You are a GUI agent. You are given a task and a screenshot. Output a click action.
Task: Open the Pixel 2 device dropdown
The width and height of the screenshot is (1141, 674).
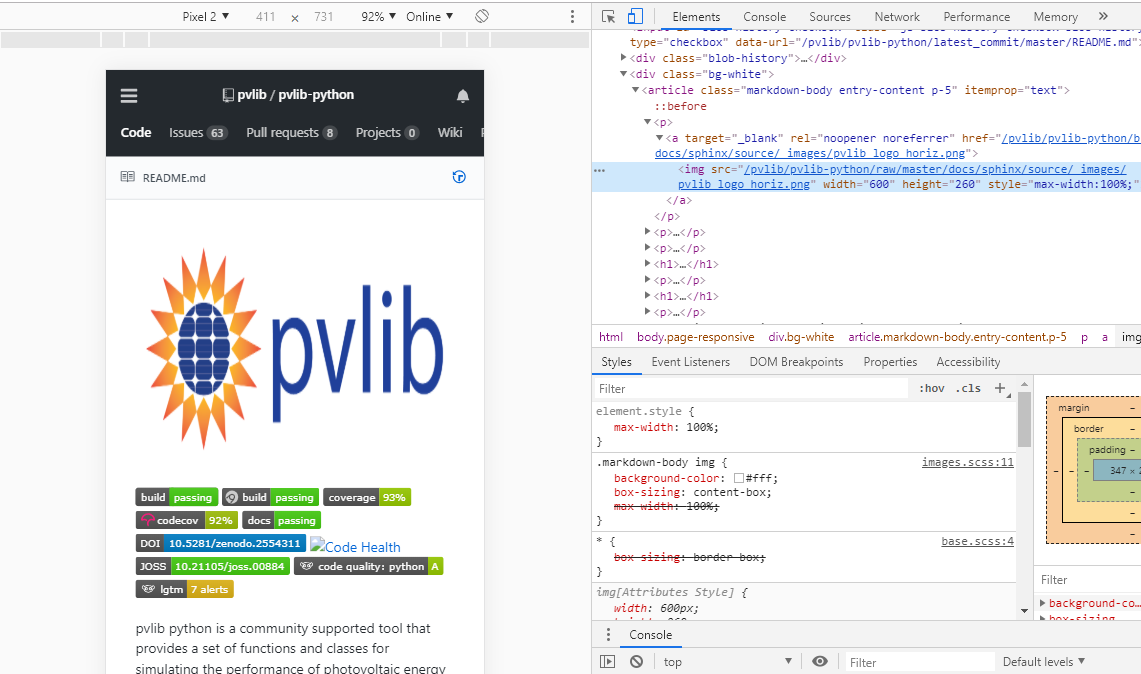(x=205, y=16)
